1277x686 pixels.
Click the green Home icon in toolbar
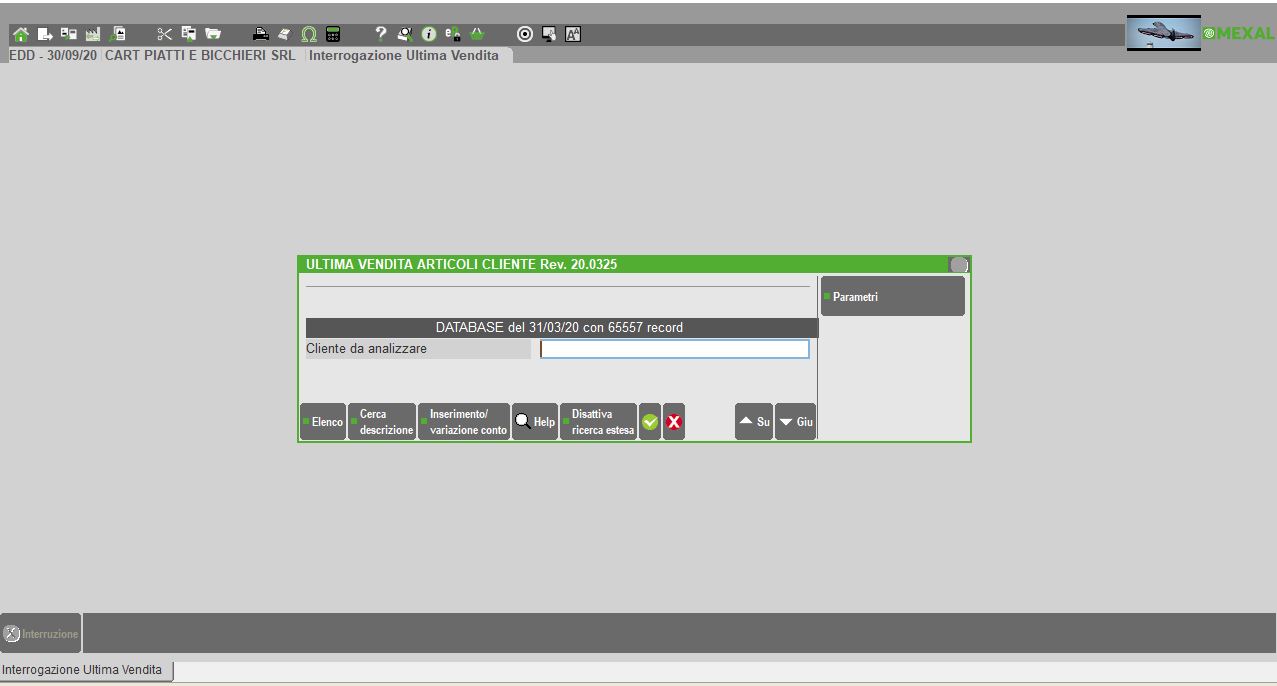pyautogui.click(x=20, y=35)
